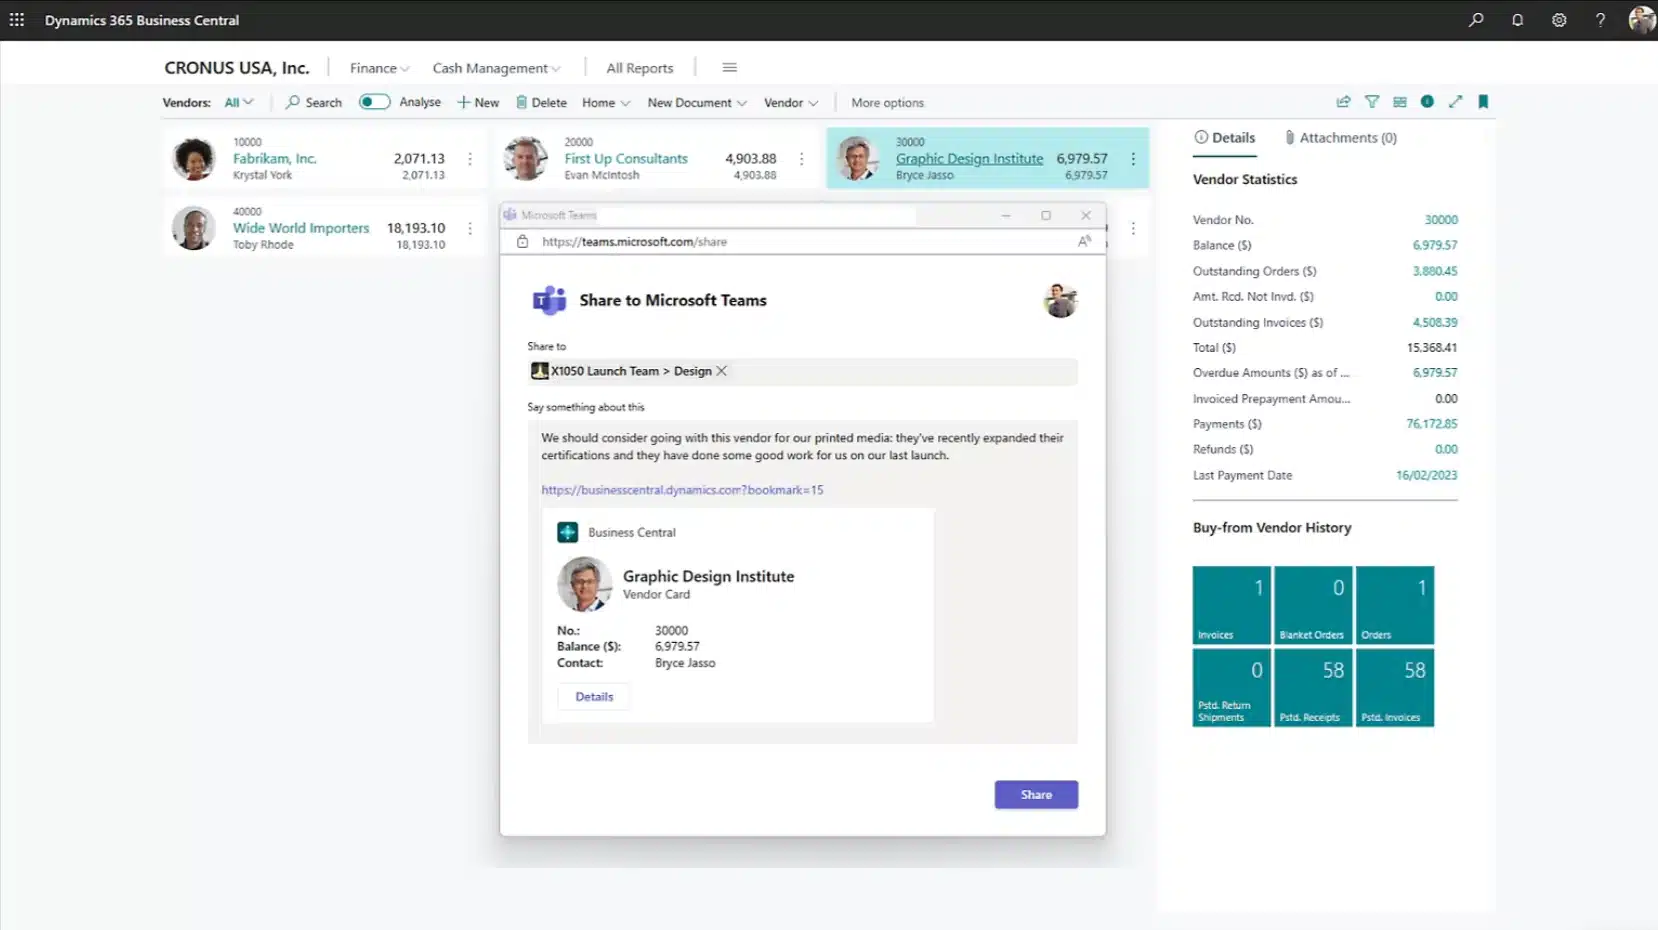Click the Details button on the vendor card preview

[x=594, y=697]
